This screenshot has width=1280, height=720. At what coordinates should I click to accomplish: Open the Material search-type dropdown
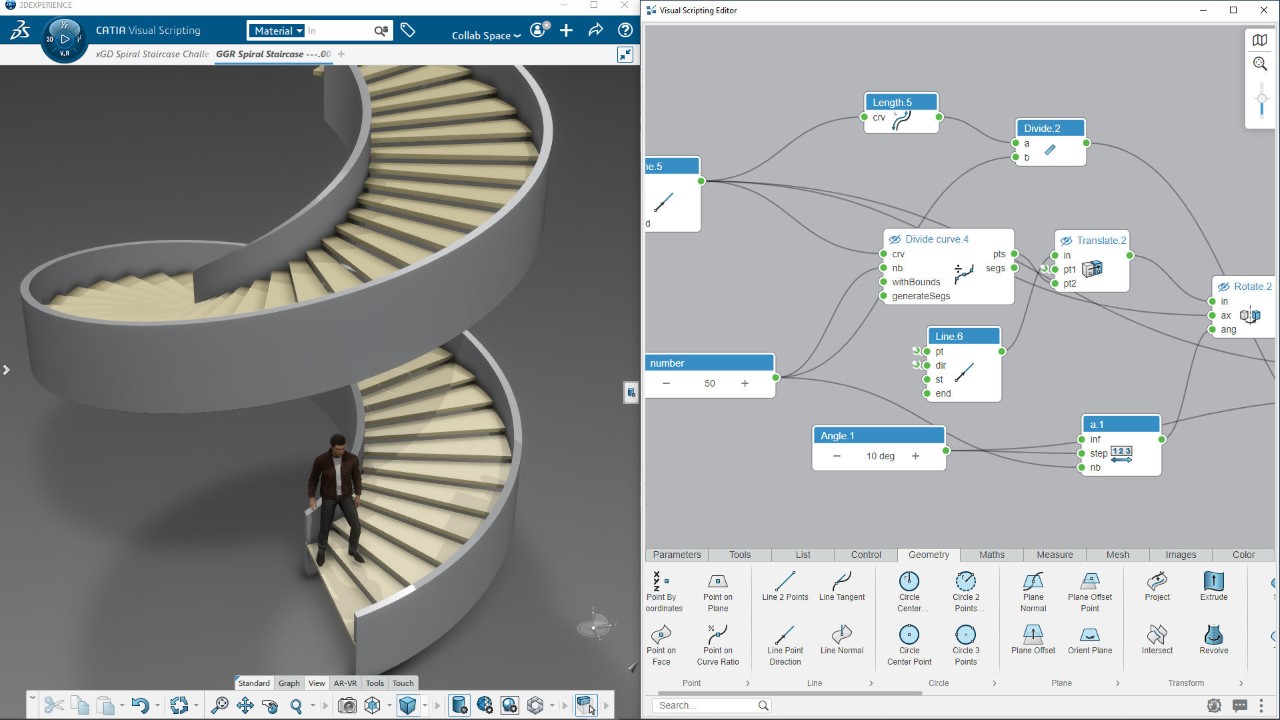277,31
